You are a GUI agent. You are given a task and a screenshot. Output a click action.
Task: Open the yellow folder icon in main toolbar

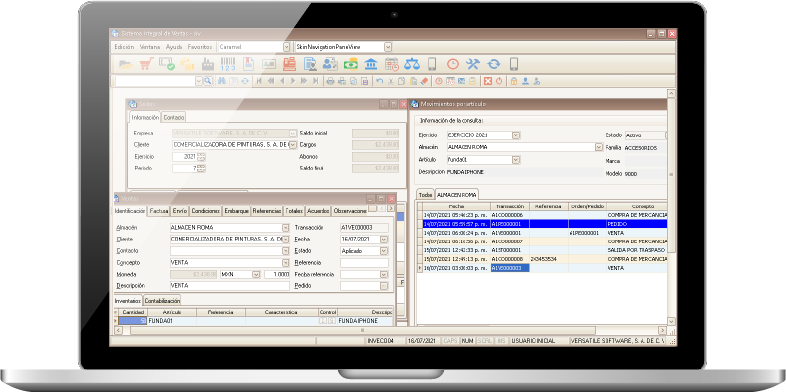click(125, 64)
